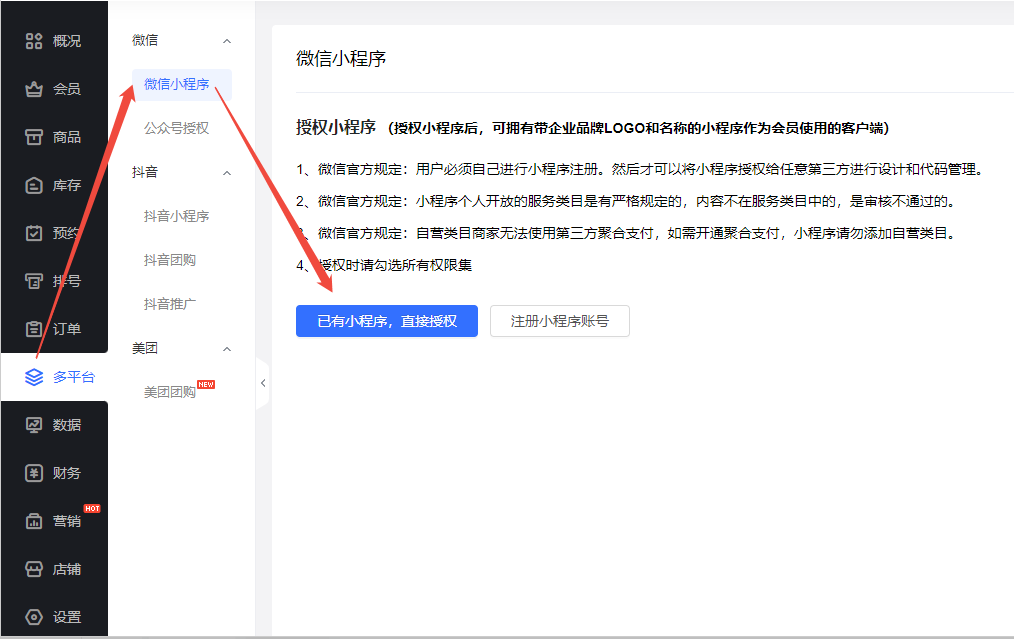Click the 商品 goods box icon
Image resolution: width=1014 pixels, height=639 pixels.
tap(34, 137)
